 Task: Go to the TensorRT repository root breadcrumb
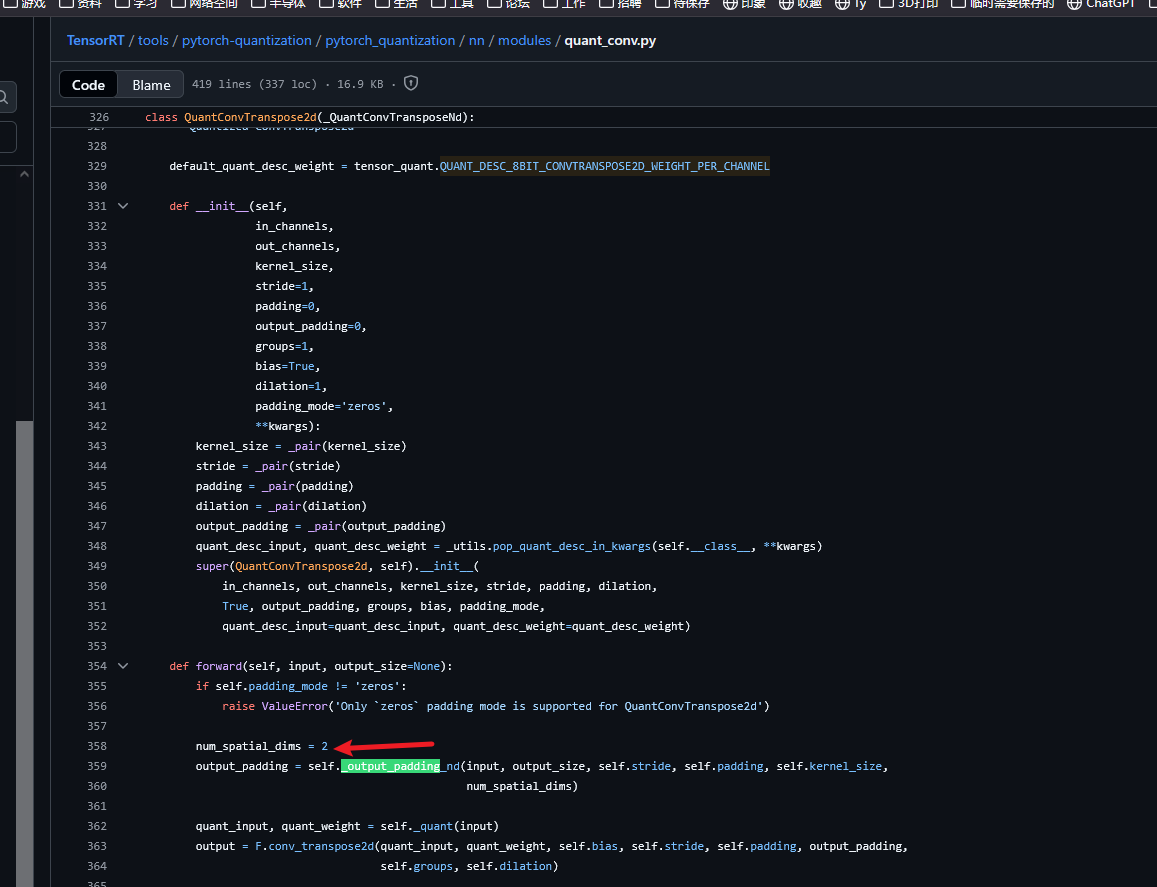(x=95, y=41)
